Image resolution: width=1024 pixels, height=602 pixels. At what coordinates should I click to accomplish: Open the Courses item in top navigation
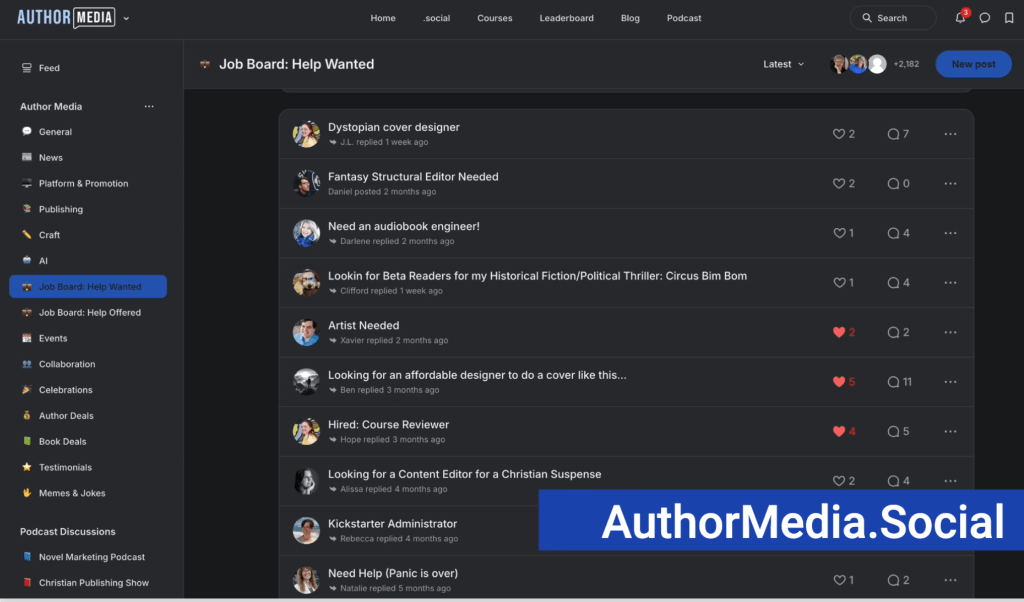click(494, 18)
